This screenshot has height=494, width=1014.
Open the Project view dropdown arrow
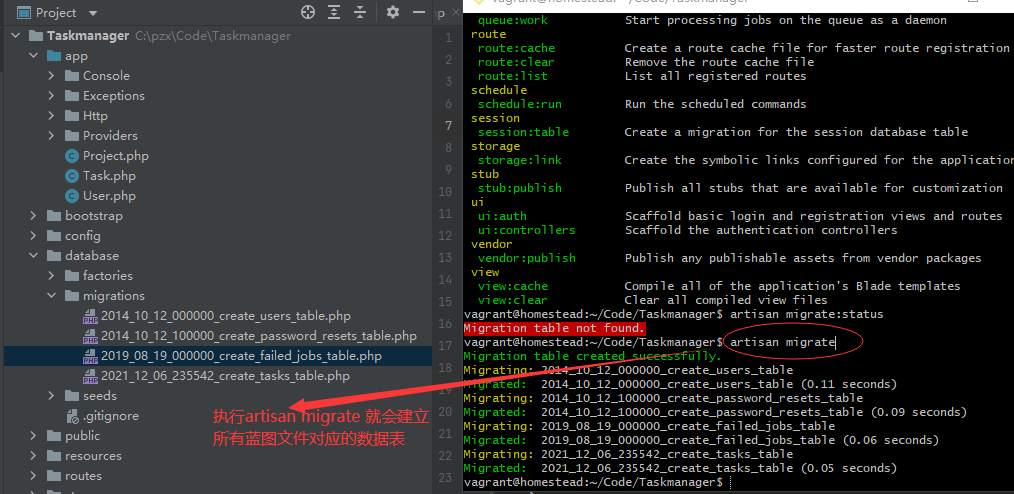92,13
